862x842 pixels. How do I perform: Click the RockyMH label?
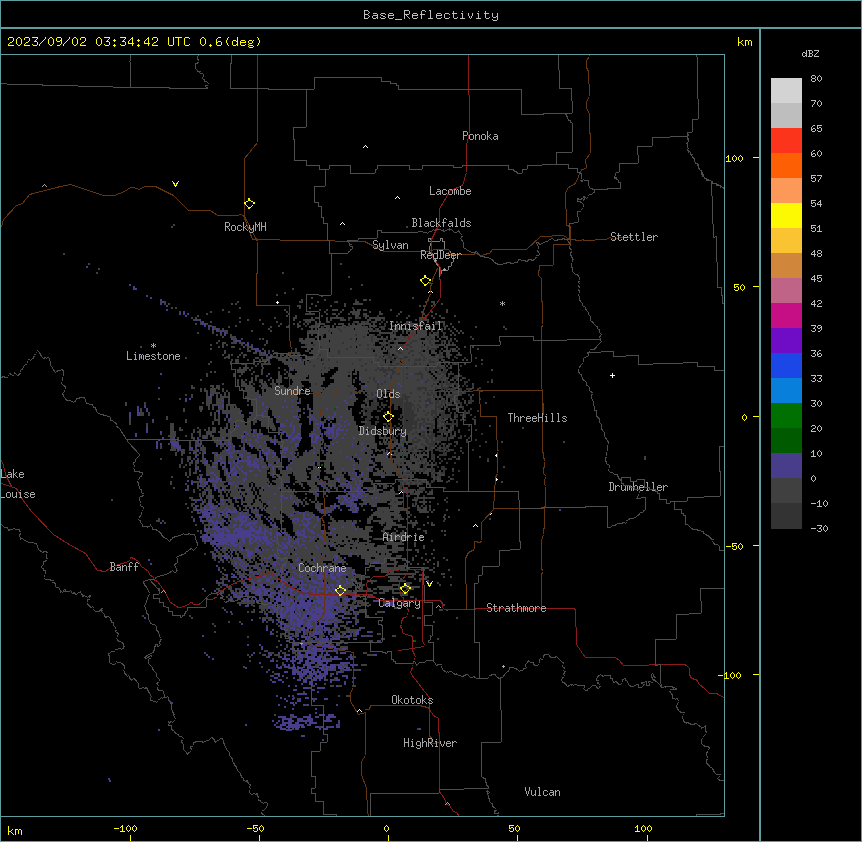coord(245,227)
